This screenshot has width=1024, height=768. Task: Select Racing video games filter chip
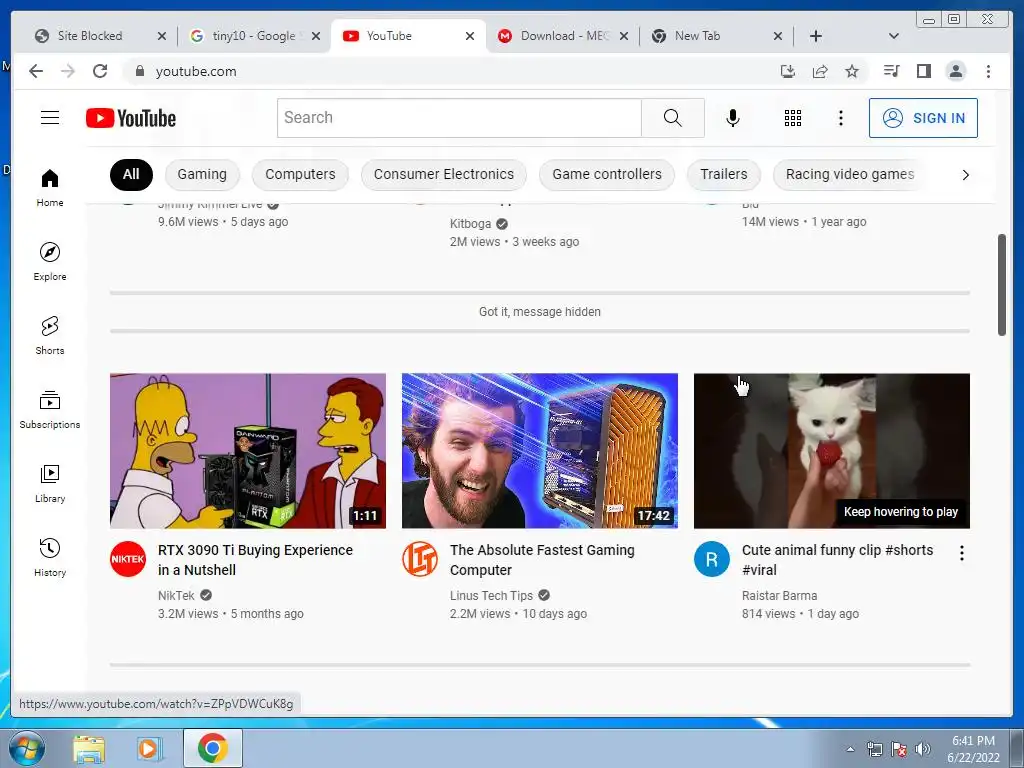coord(850,174)
